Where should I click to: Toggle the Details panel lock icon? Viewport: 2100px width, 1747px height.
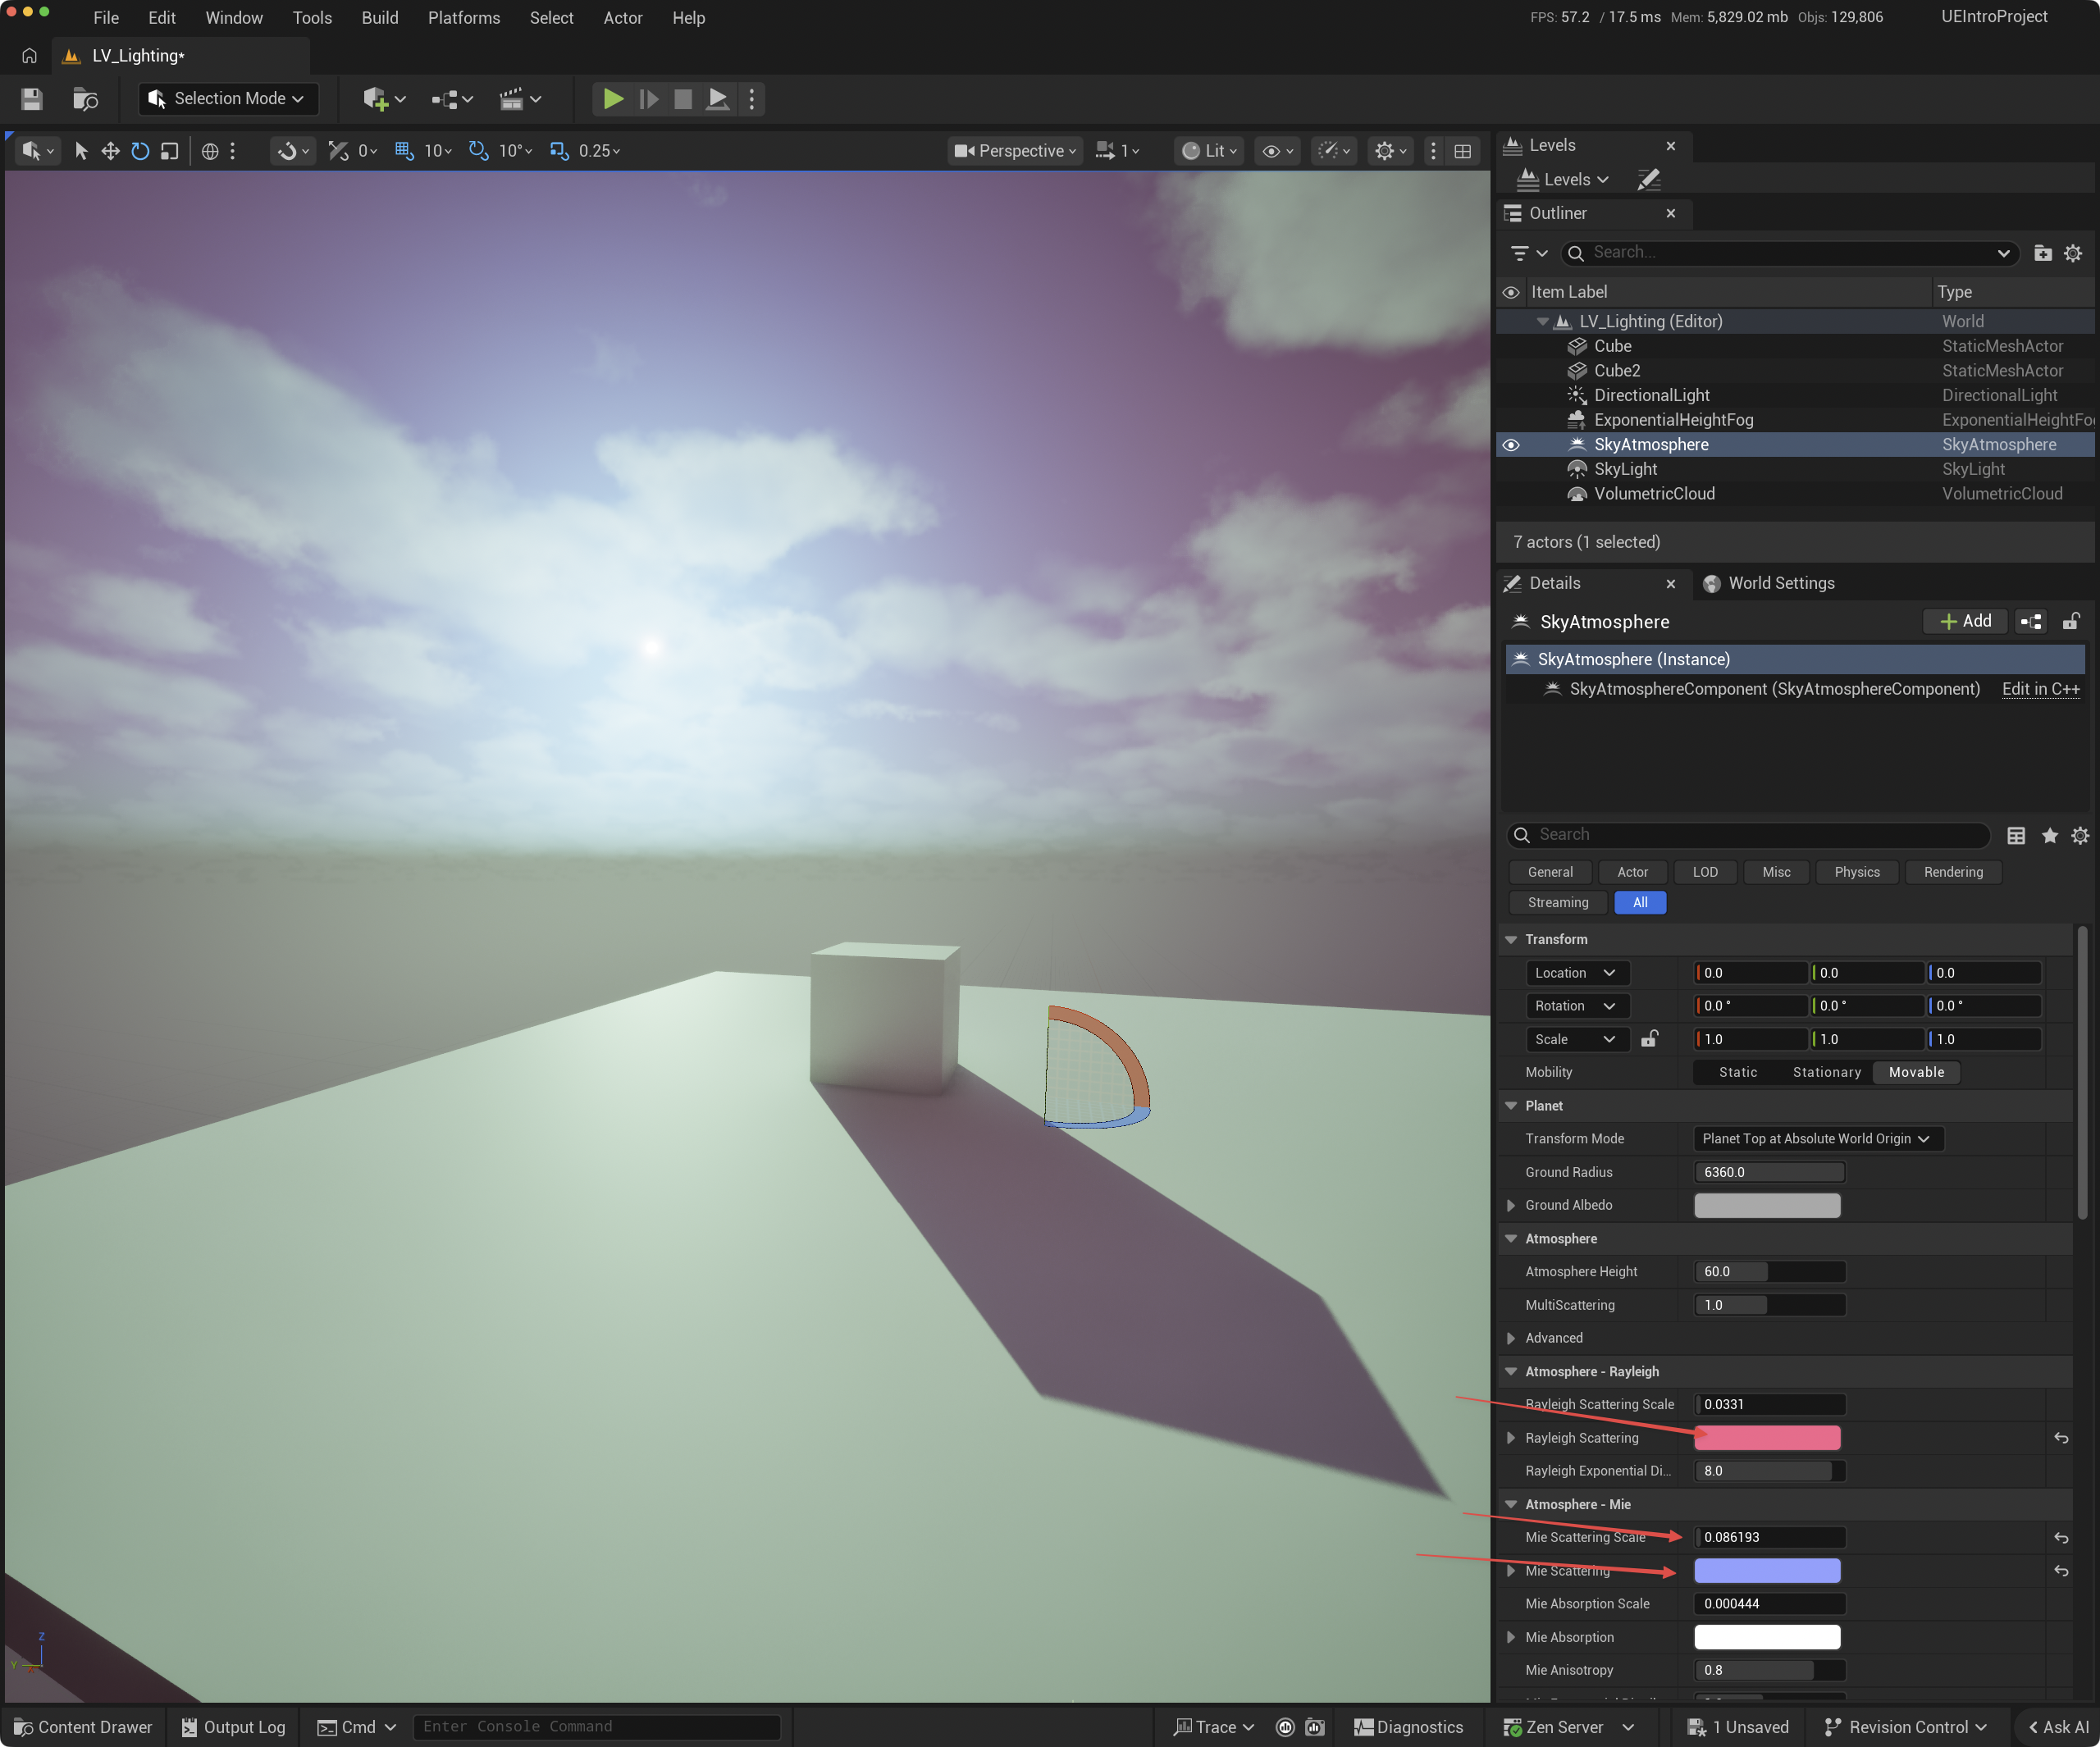click(2071, 621)
